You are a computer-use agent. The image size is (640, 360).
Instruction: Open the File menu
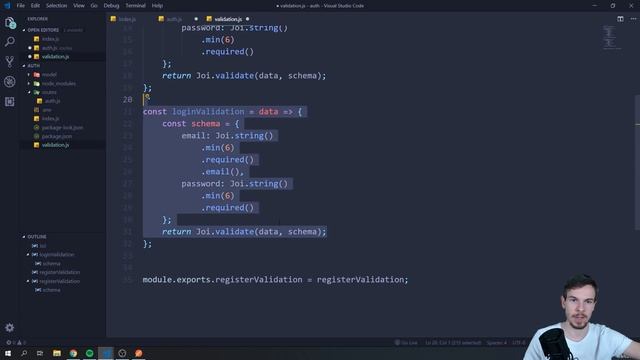(20, 6)
